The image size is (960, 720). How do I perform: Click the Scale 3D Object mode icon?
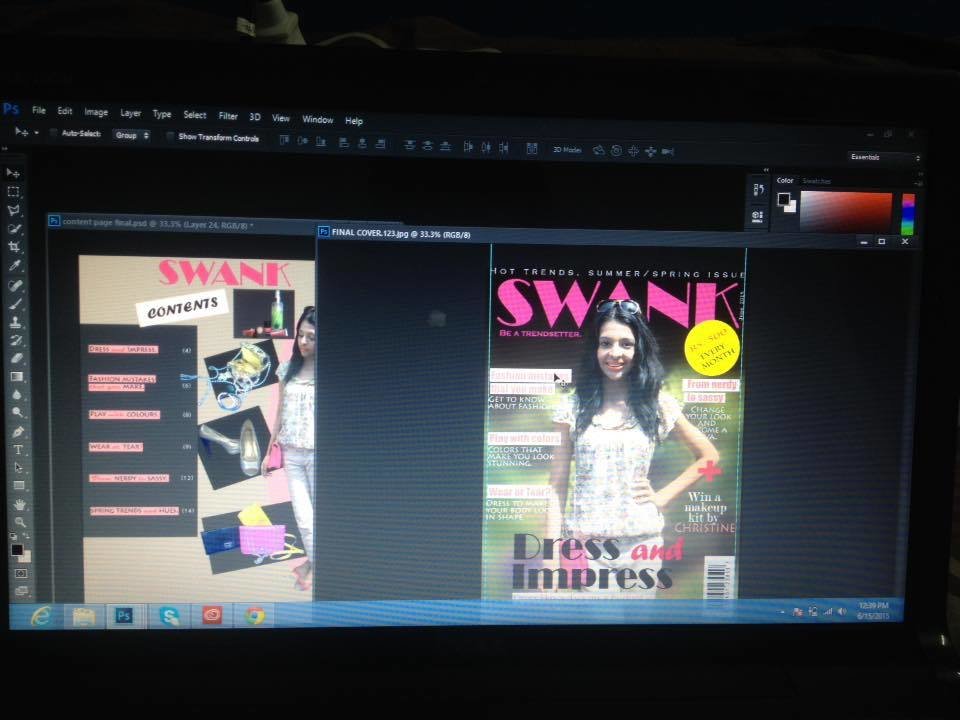tap(668, 151)
